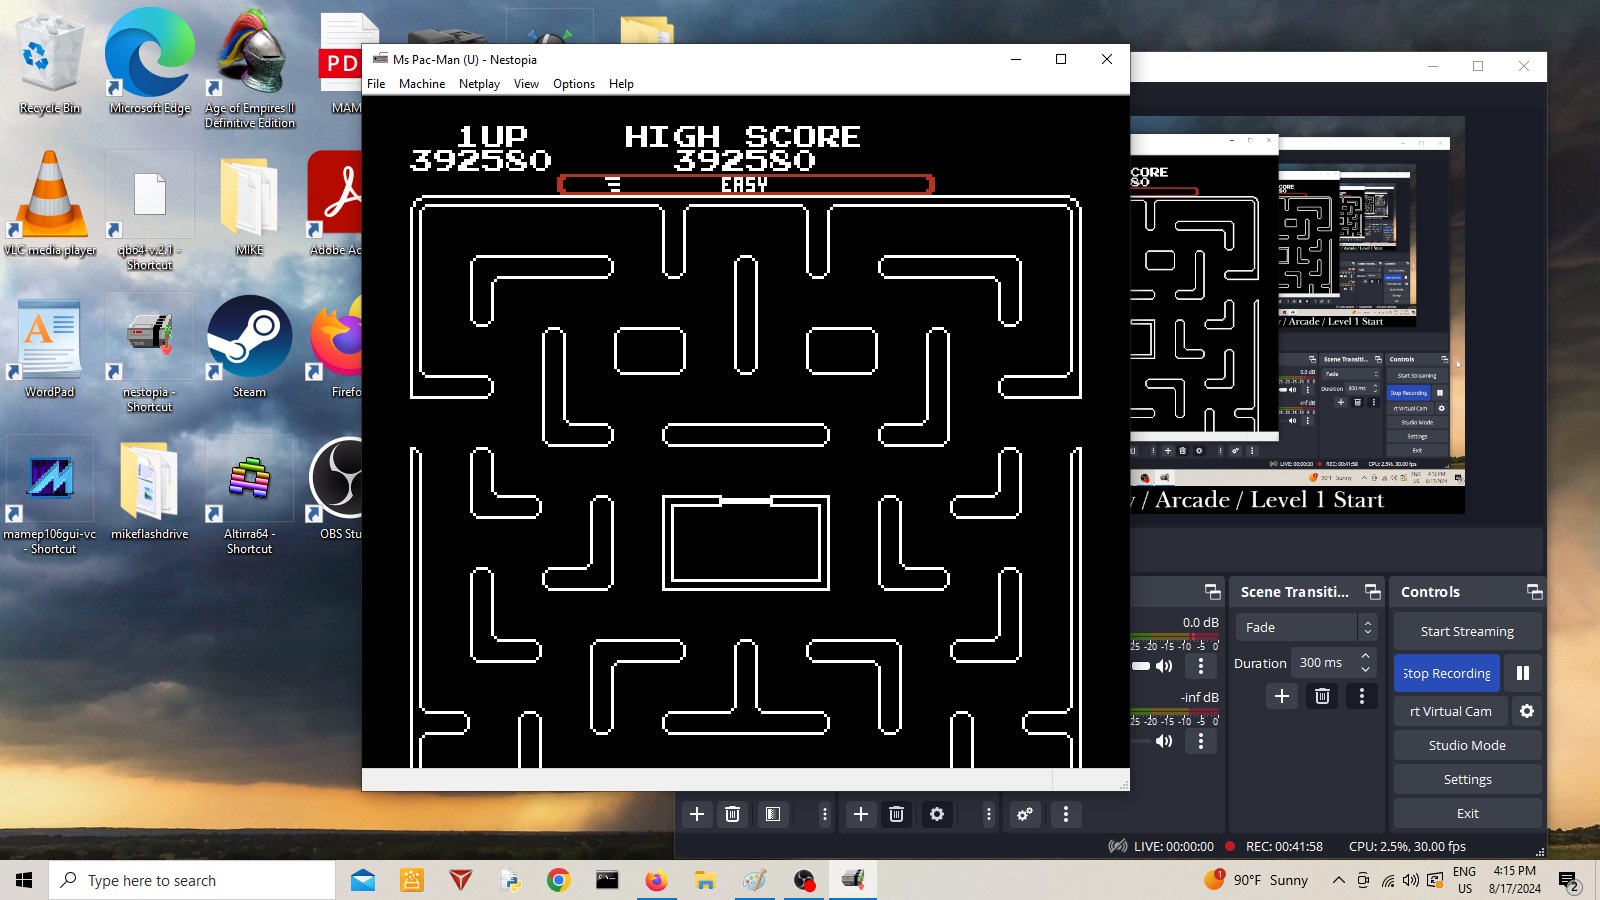The height and width of the screenshot is (900, 1600).
Task: Enable Studio Mode in OBS
Action: click(x=1466, y=745)
